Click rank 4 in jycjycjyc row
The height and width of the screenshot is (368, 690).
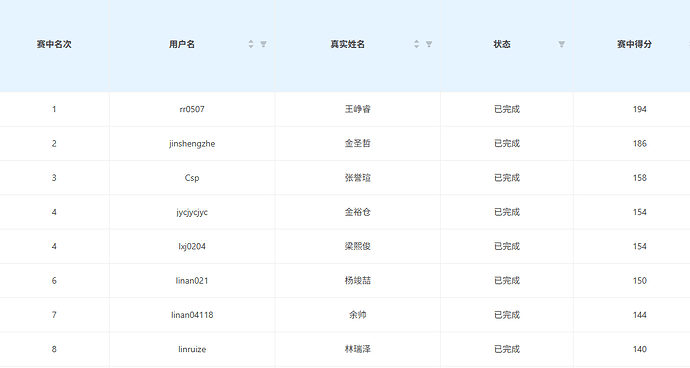click(54, 212)
